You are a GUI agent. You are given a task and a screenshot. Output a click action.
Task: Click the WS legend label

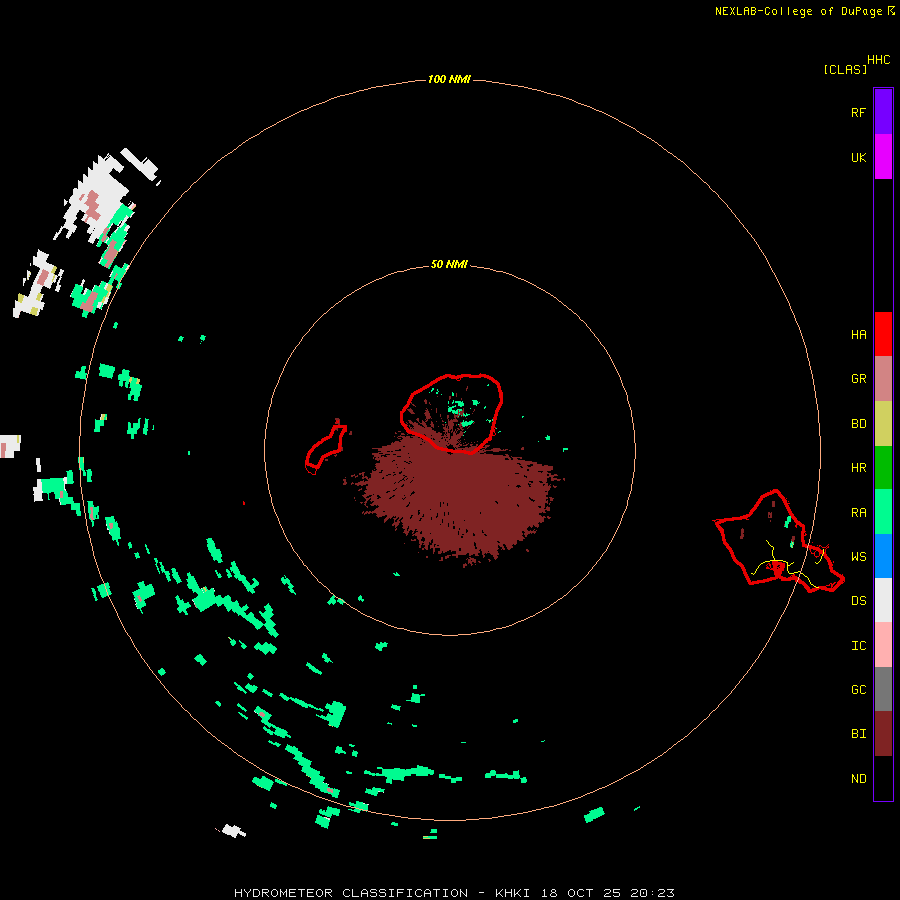(x=858, y=557)
